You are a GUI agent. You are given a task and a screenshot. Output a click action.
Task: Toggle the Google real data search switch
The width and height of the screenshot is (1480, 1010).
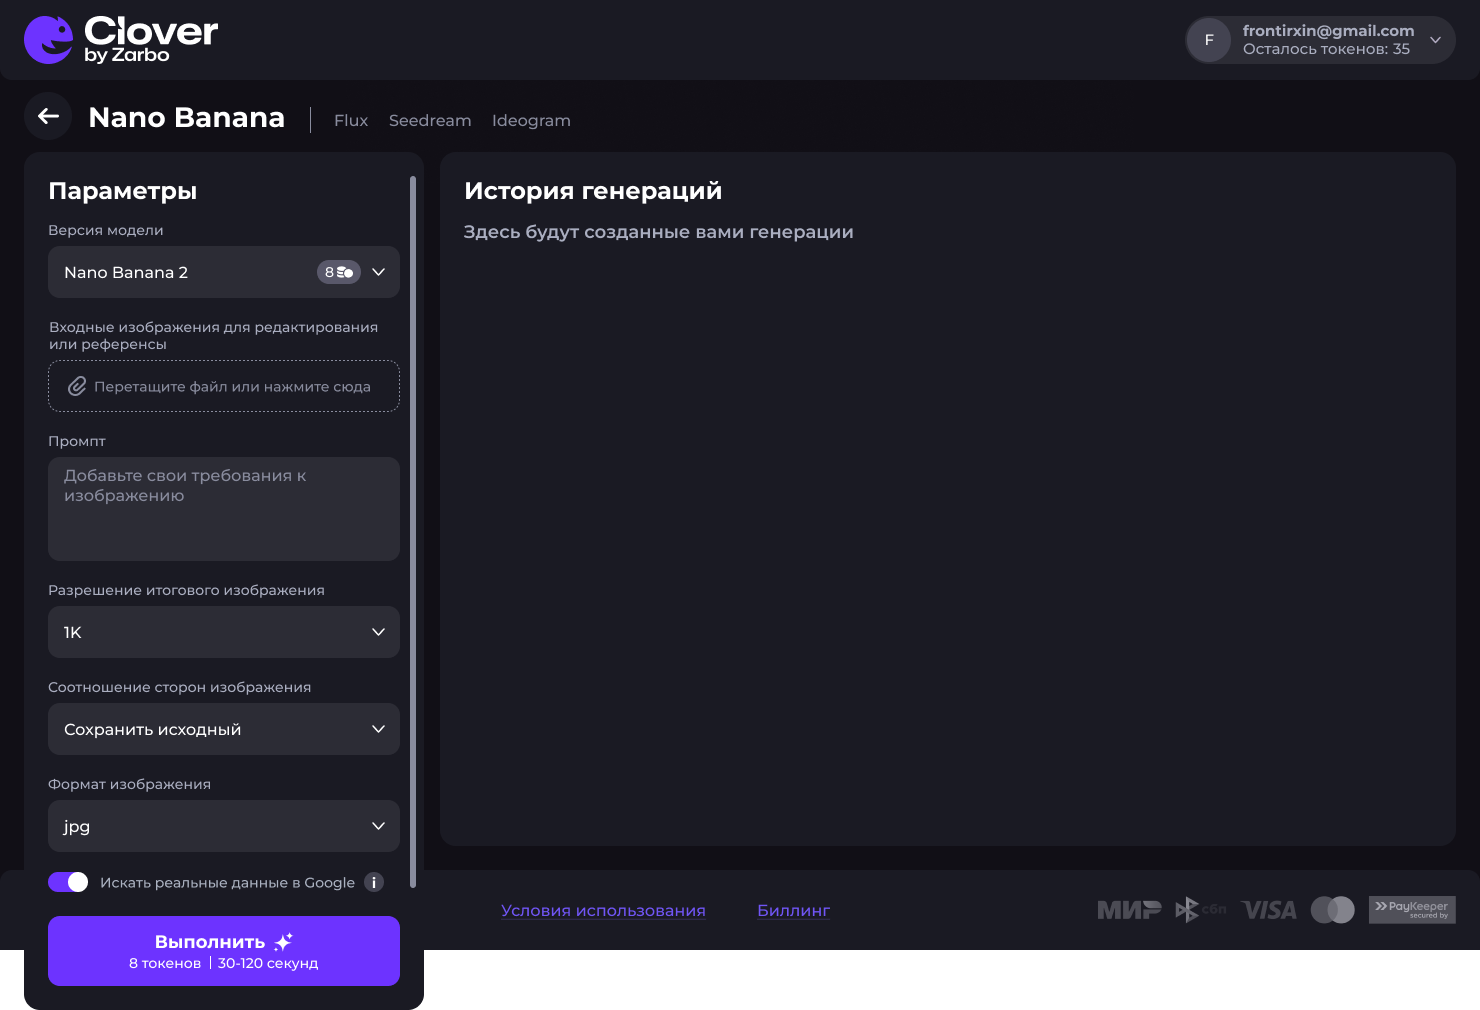(x=68, y=882)
